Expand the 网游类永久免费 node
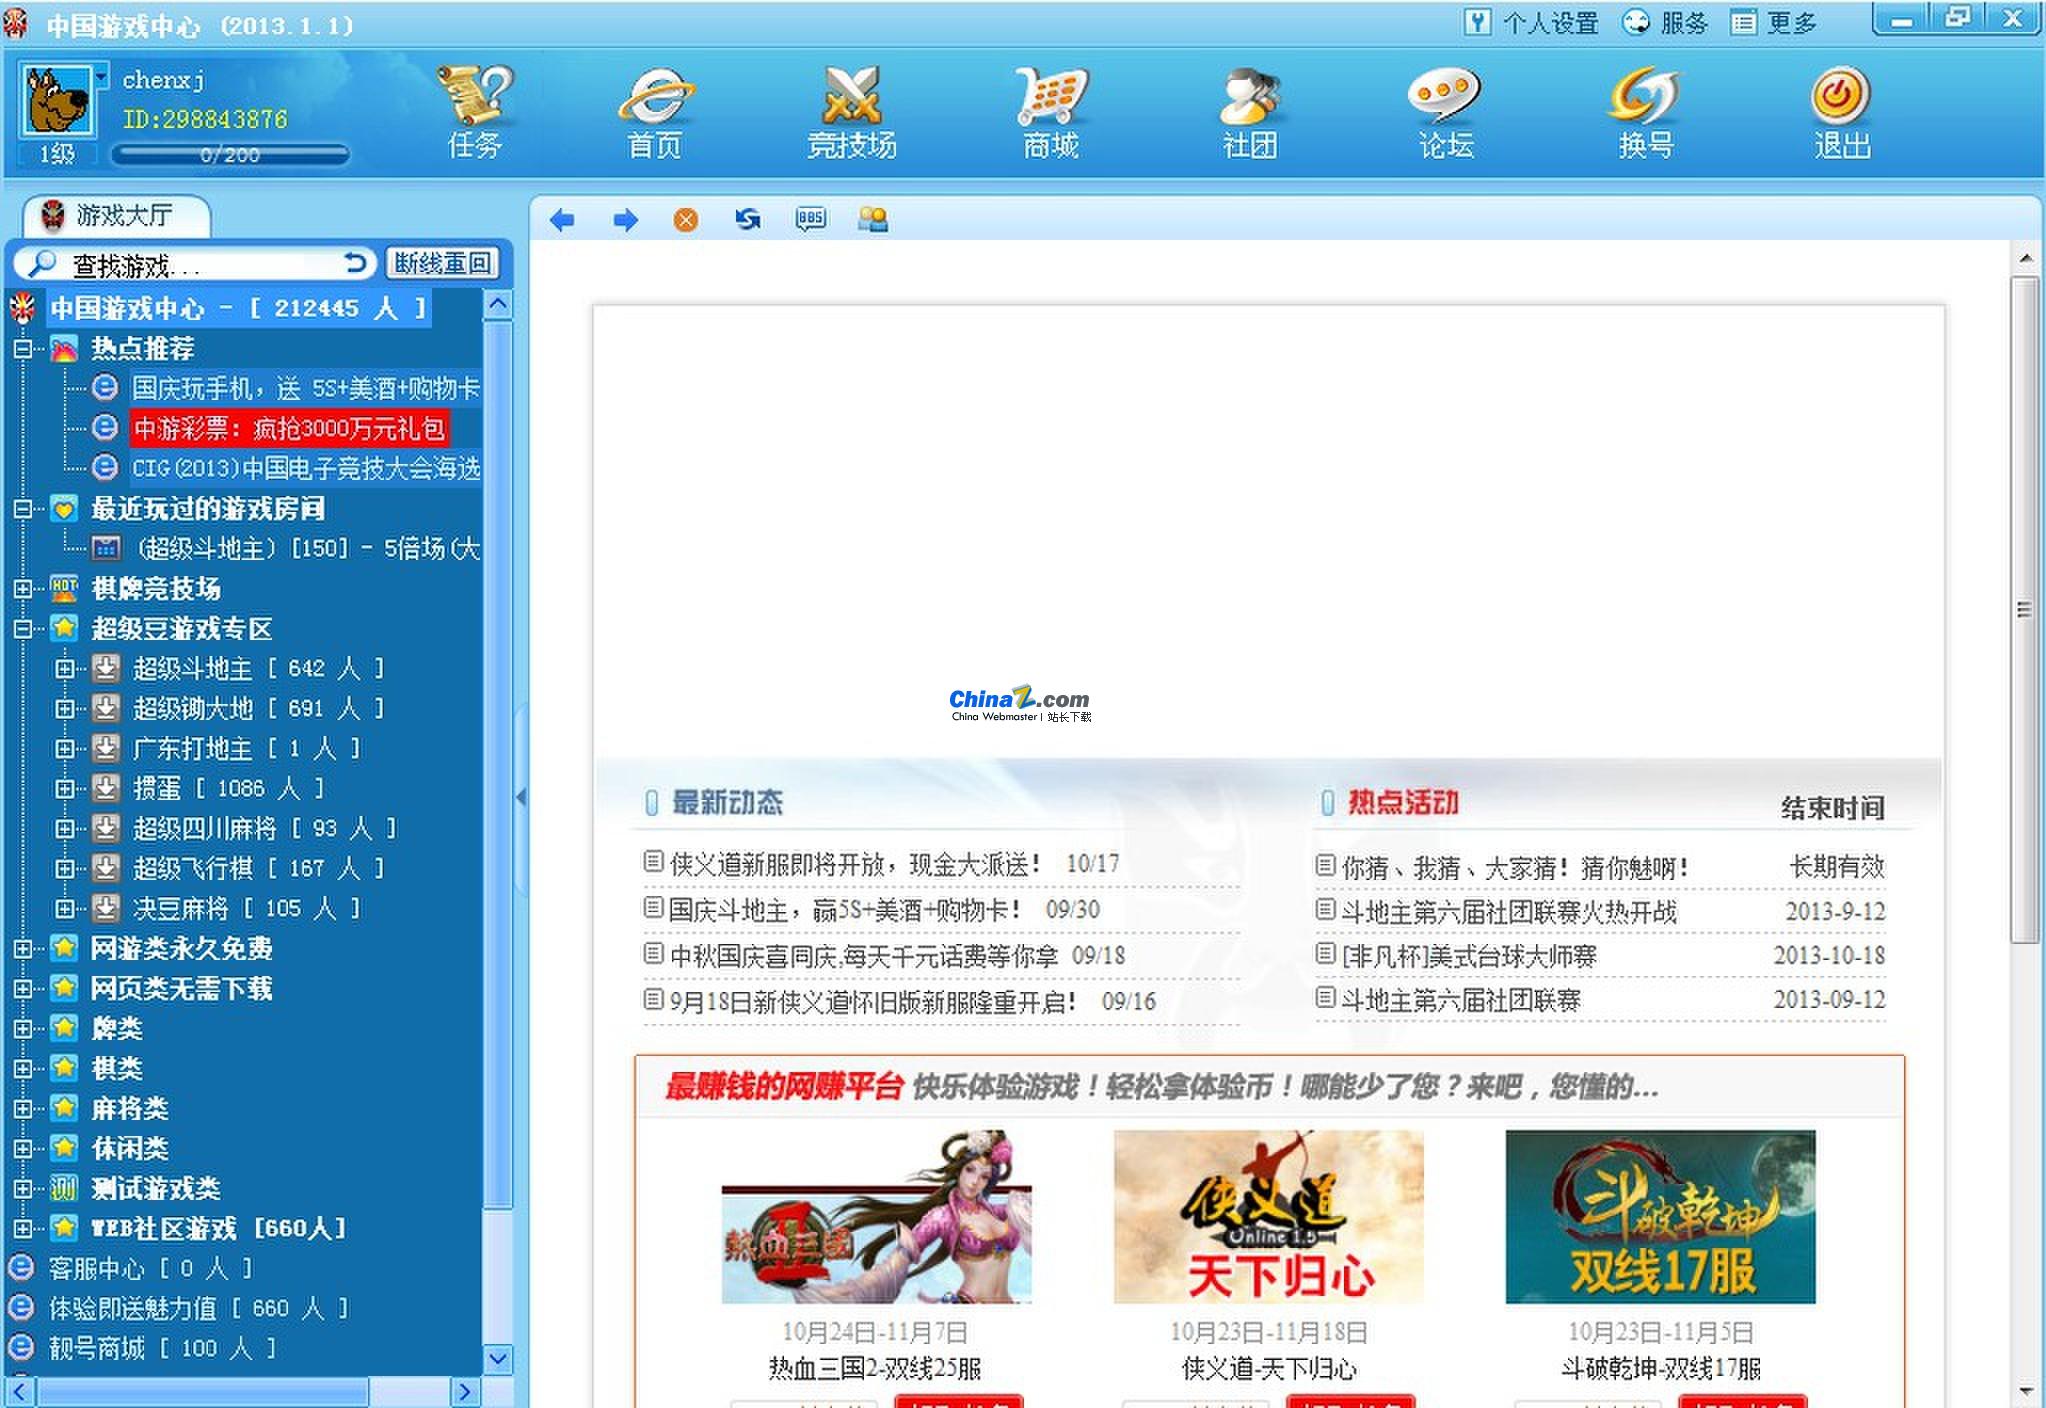The height and width of the screenshot is (1408, 2046). (23, 948)
